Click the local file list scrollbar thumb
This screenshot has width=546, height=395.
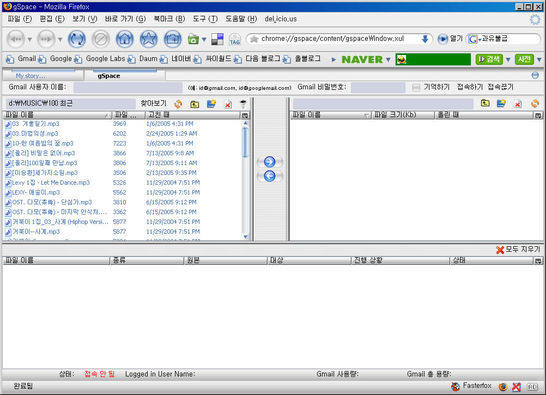pos(245,142)
